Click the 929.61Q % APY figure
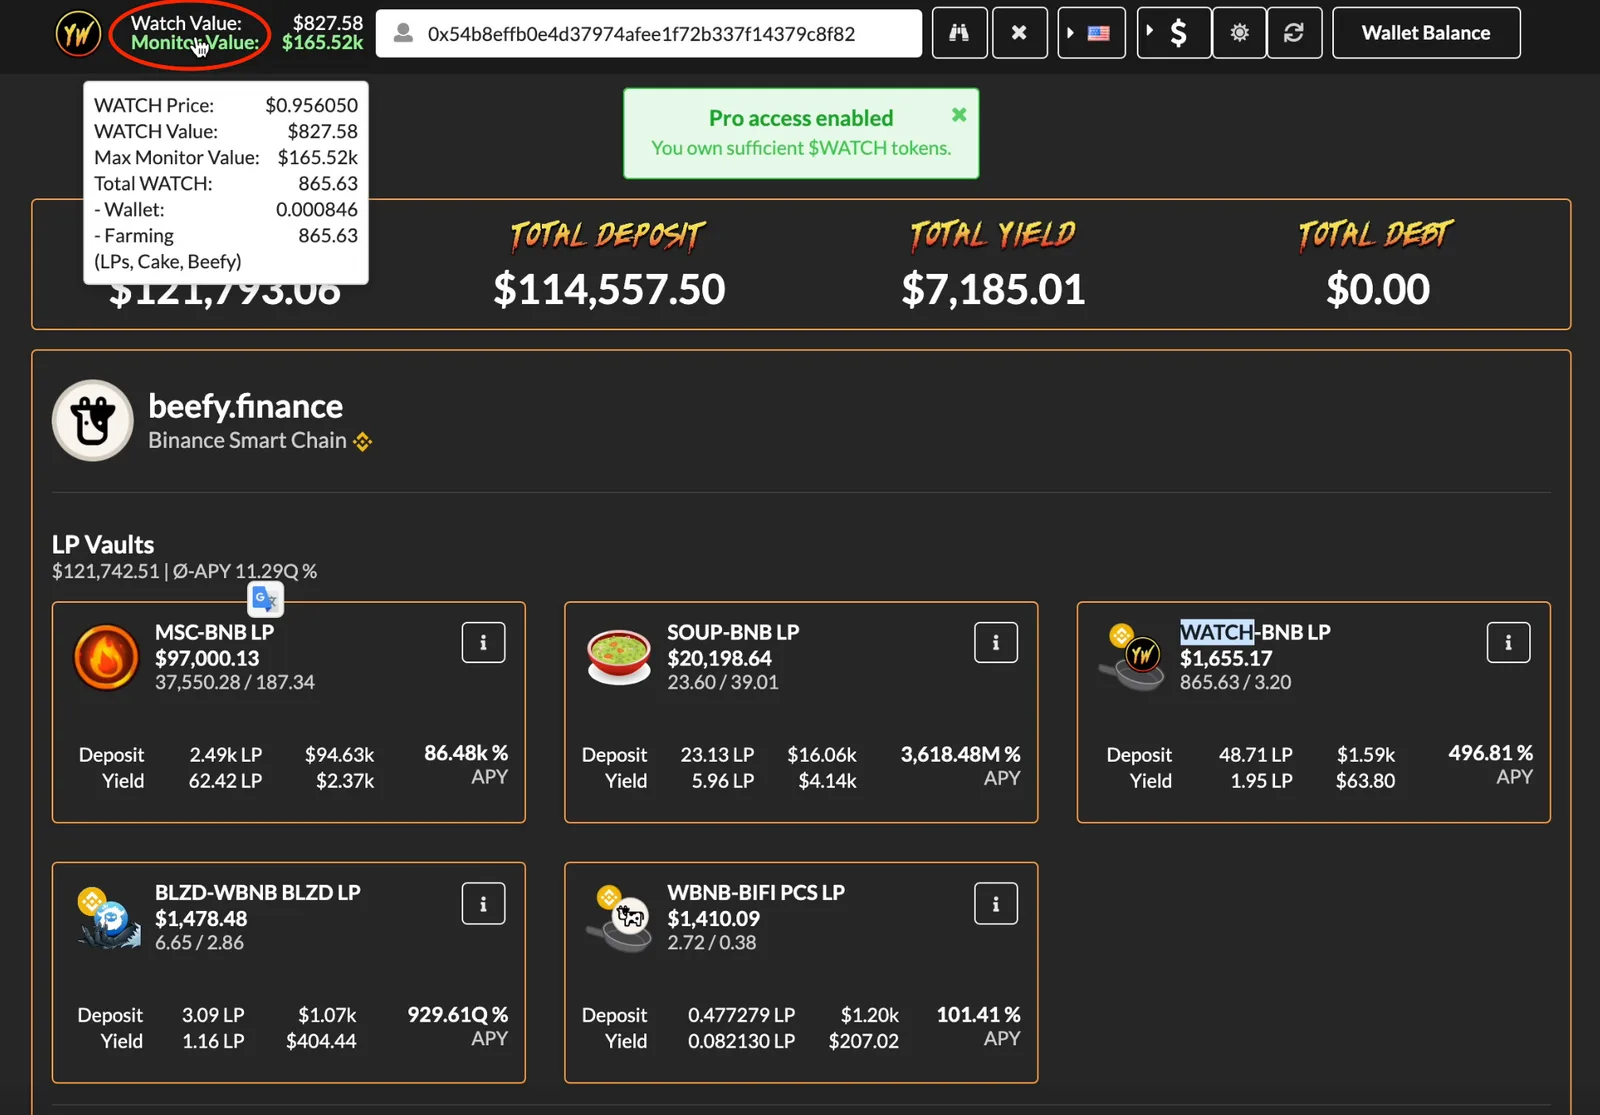This screenshot has width=1600, height=1115. point(457,1014)
